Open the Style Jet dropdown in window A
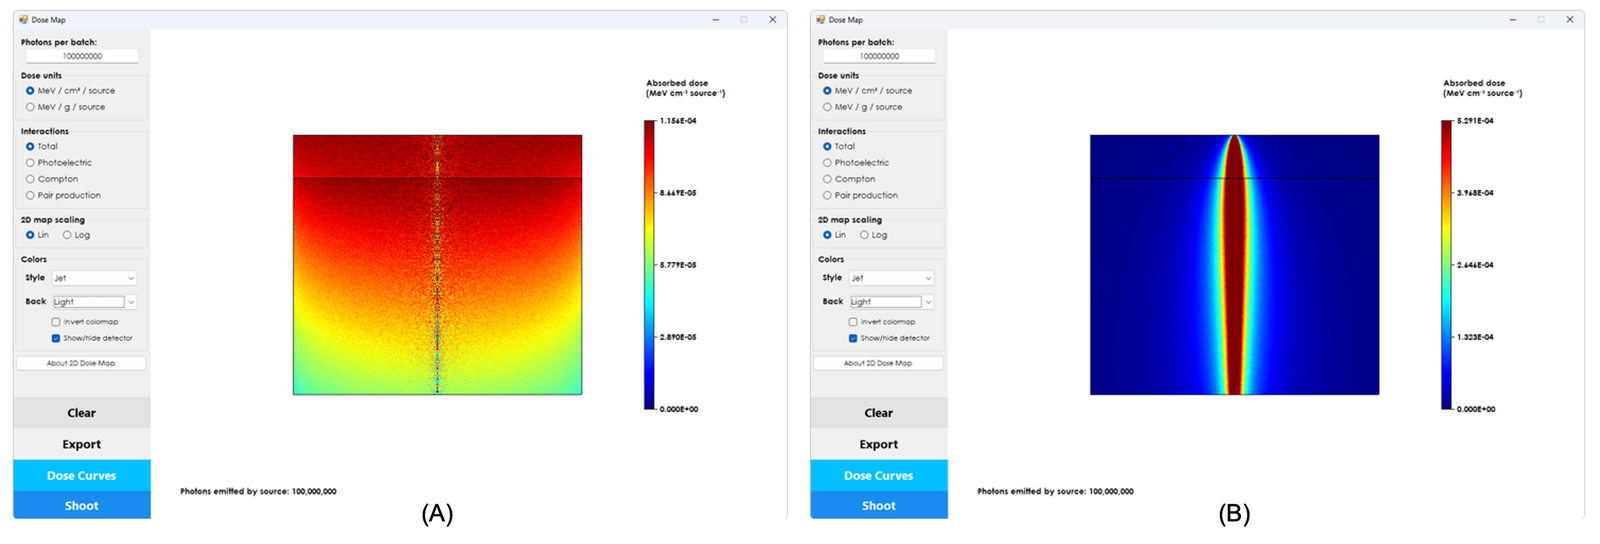The image size is (1600, 544). click(x=94, y=278)
